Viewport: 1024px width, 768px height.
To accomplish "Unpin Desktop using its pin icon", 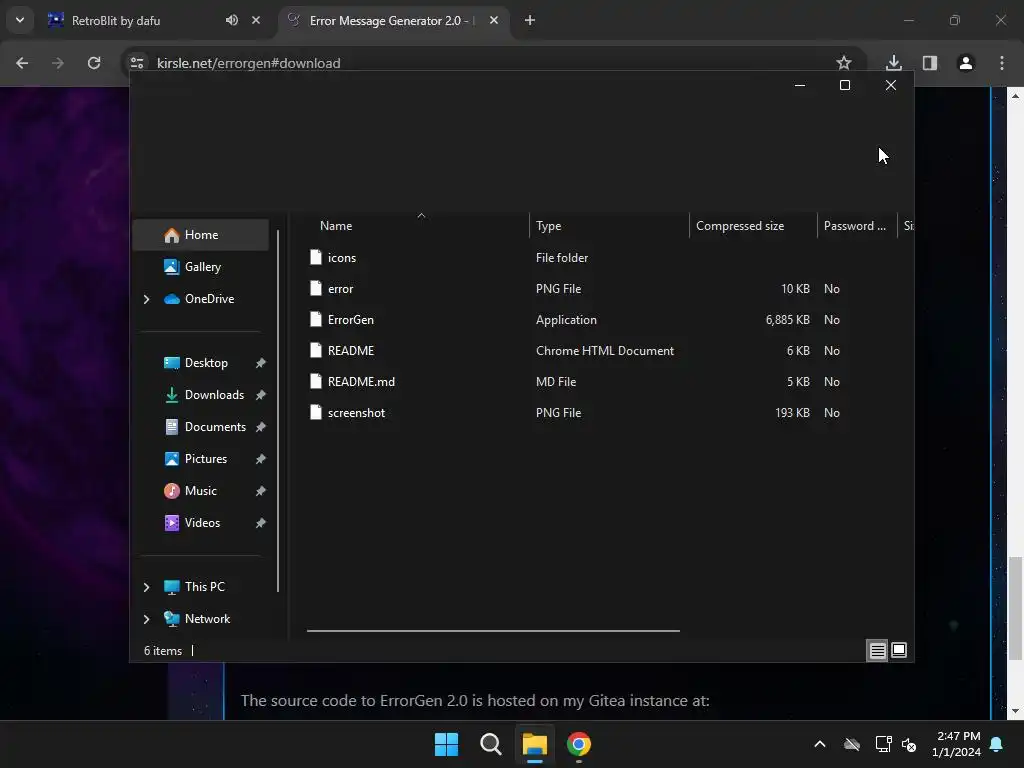I will click(261, 362).
